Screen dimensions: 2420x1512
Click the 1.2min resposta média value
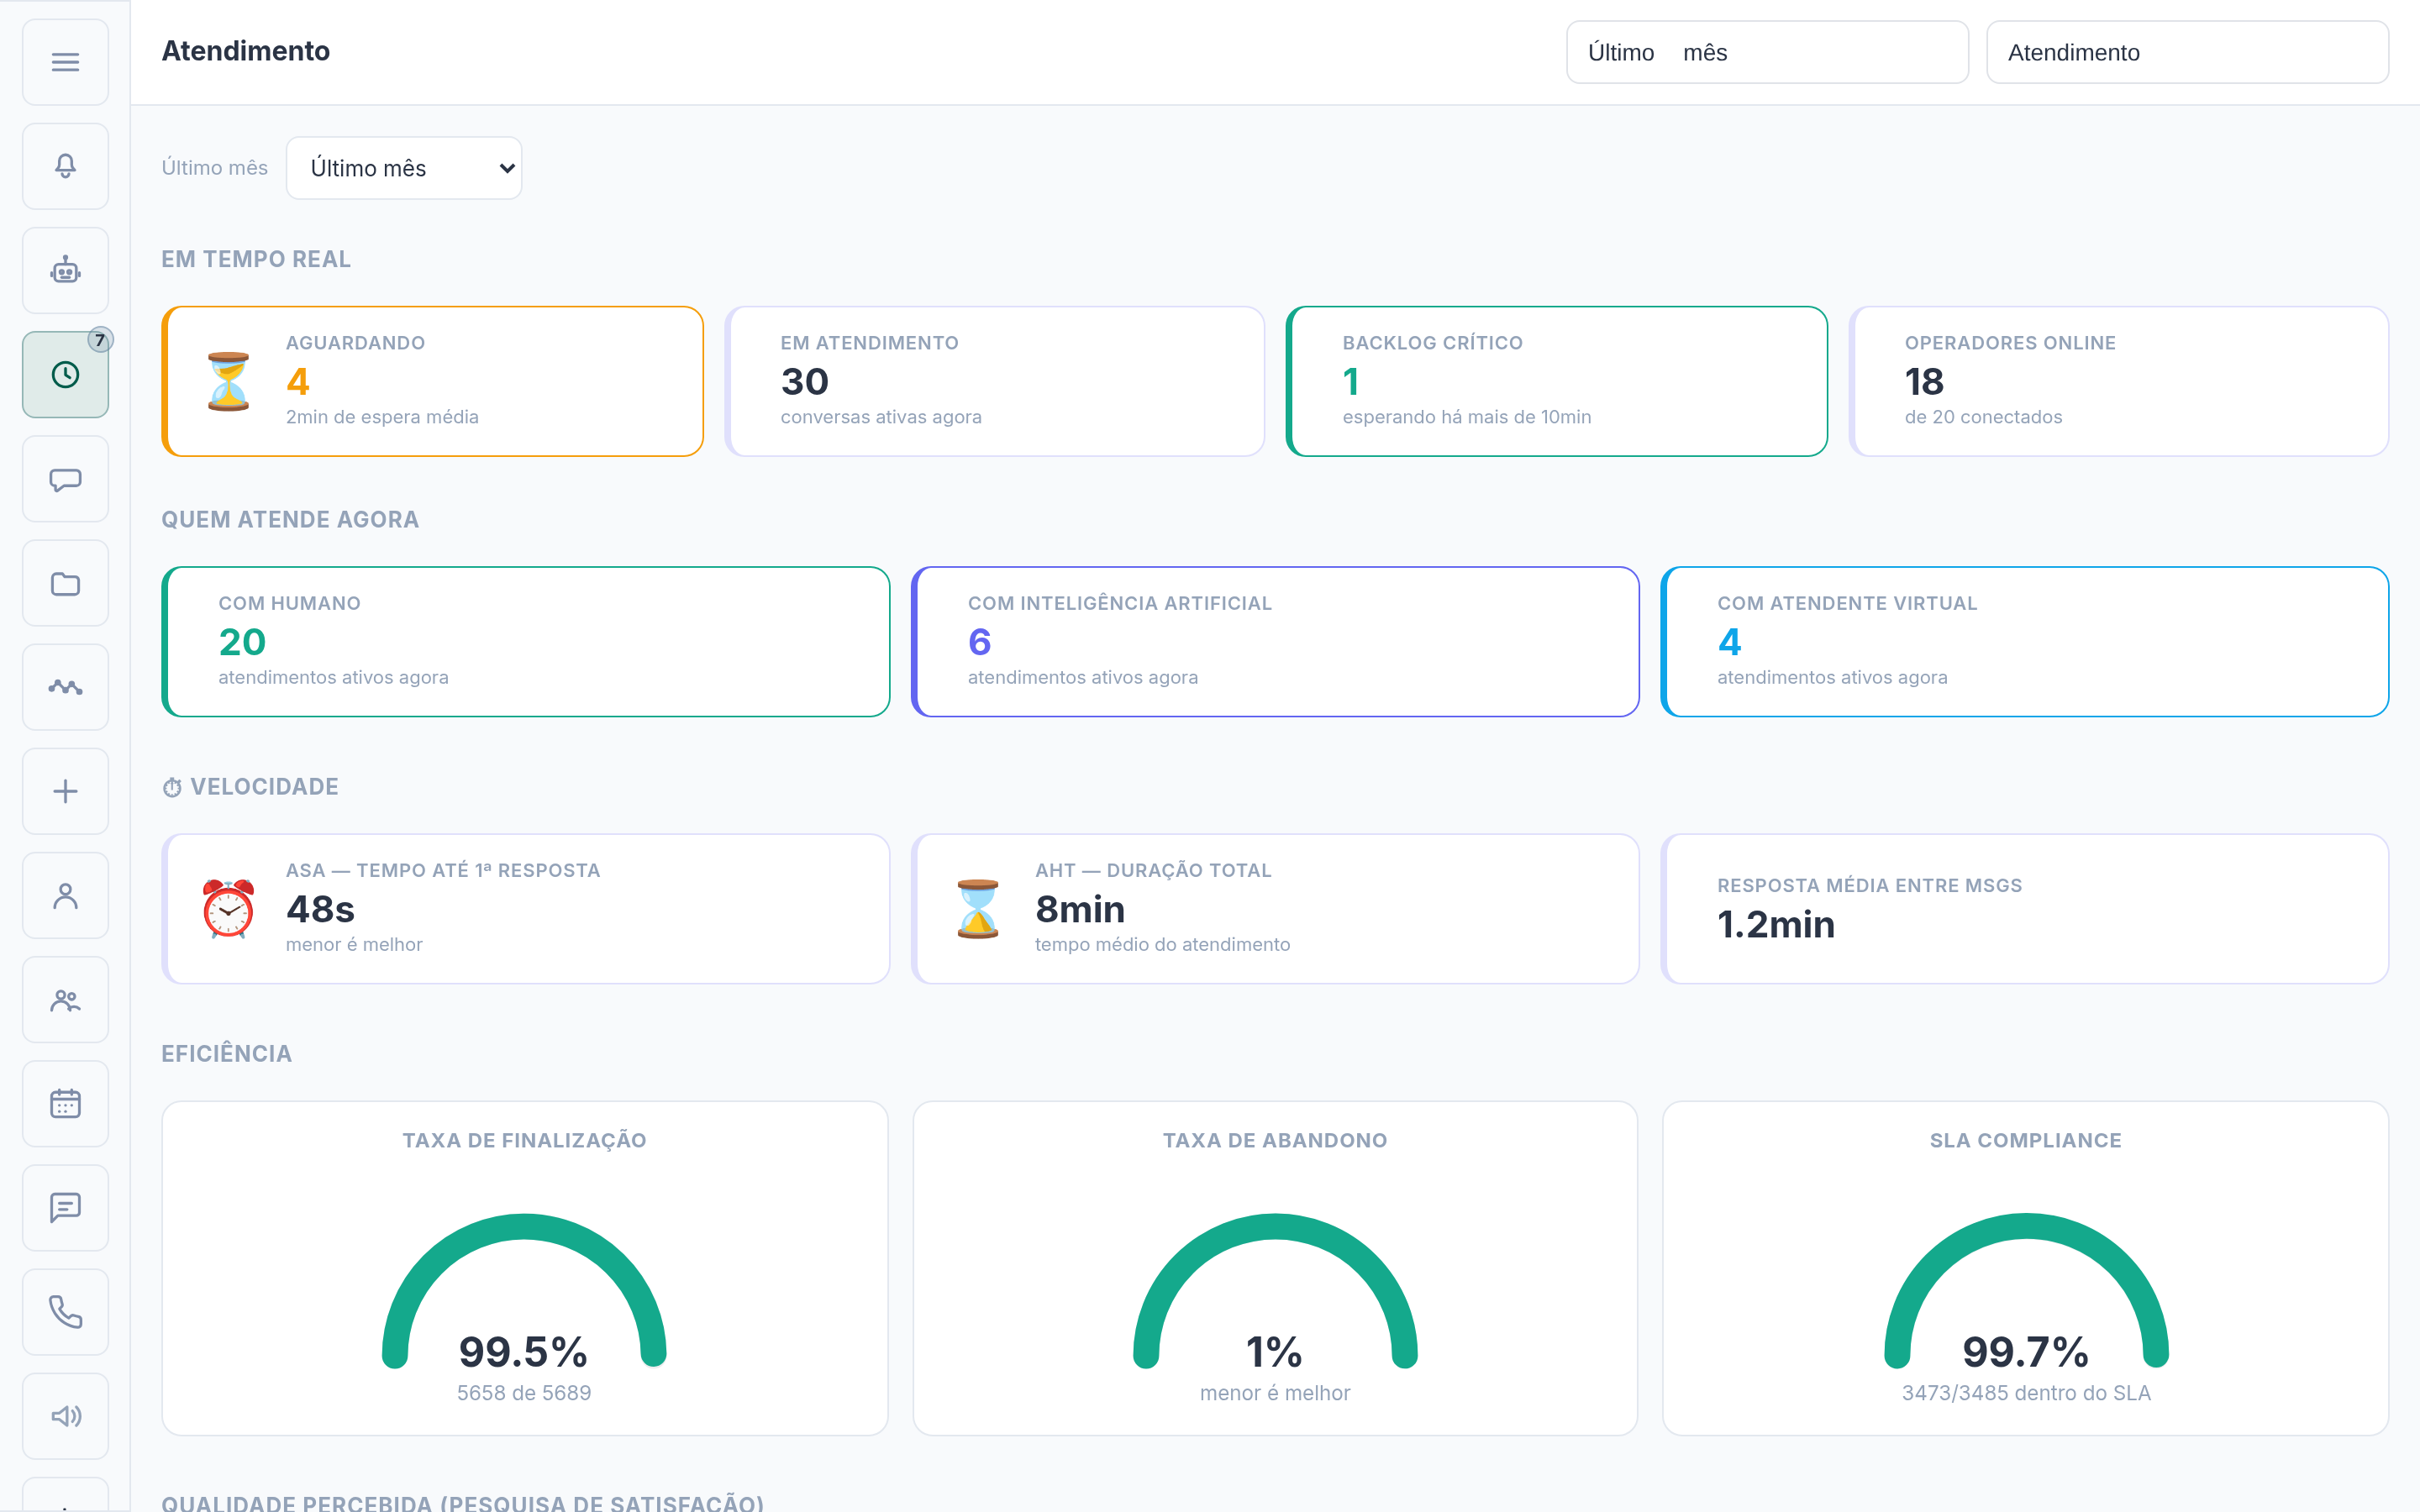coord(1776,924)
